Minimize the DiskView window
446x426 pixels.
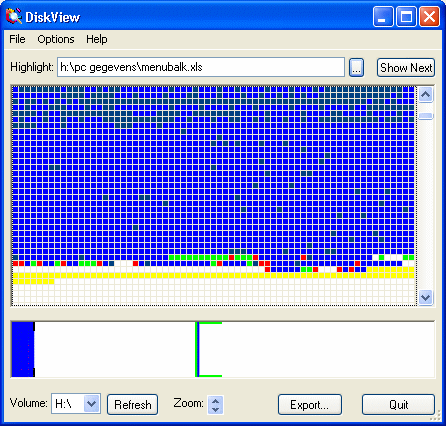pos(383,17)
